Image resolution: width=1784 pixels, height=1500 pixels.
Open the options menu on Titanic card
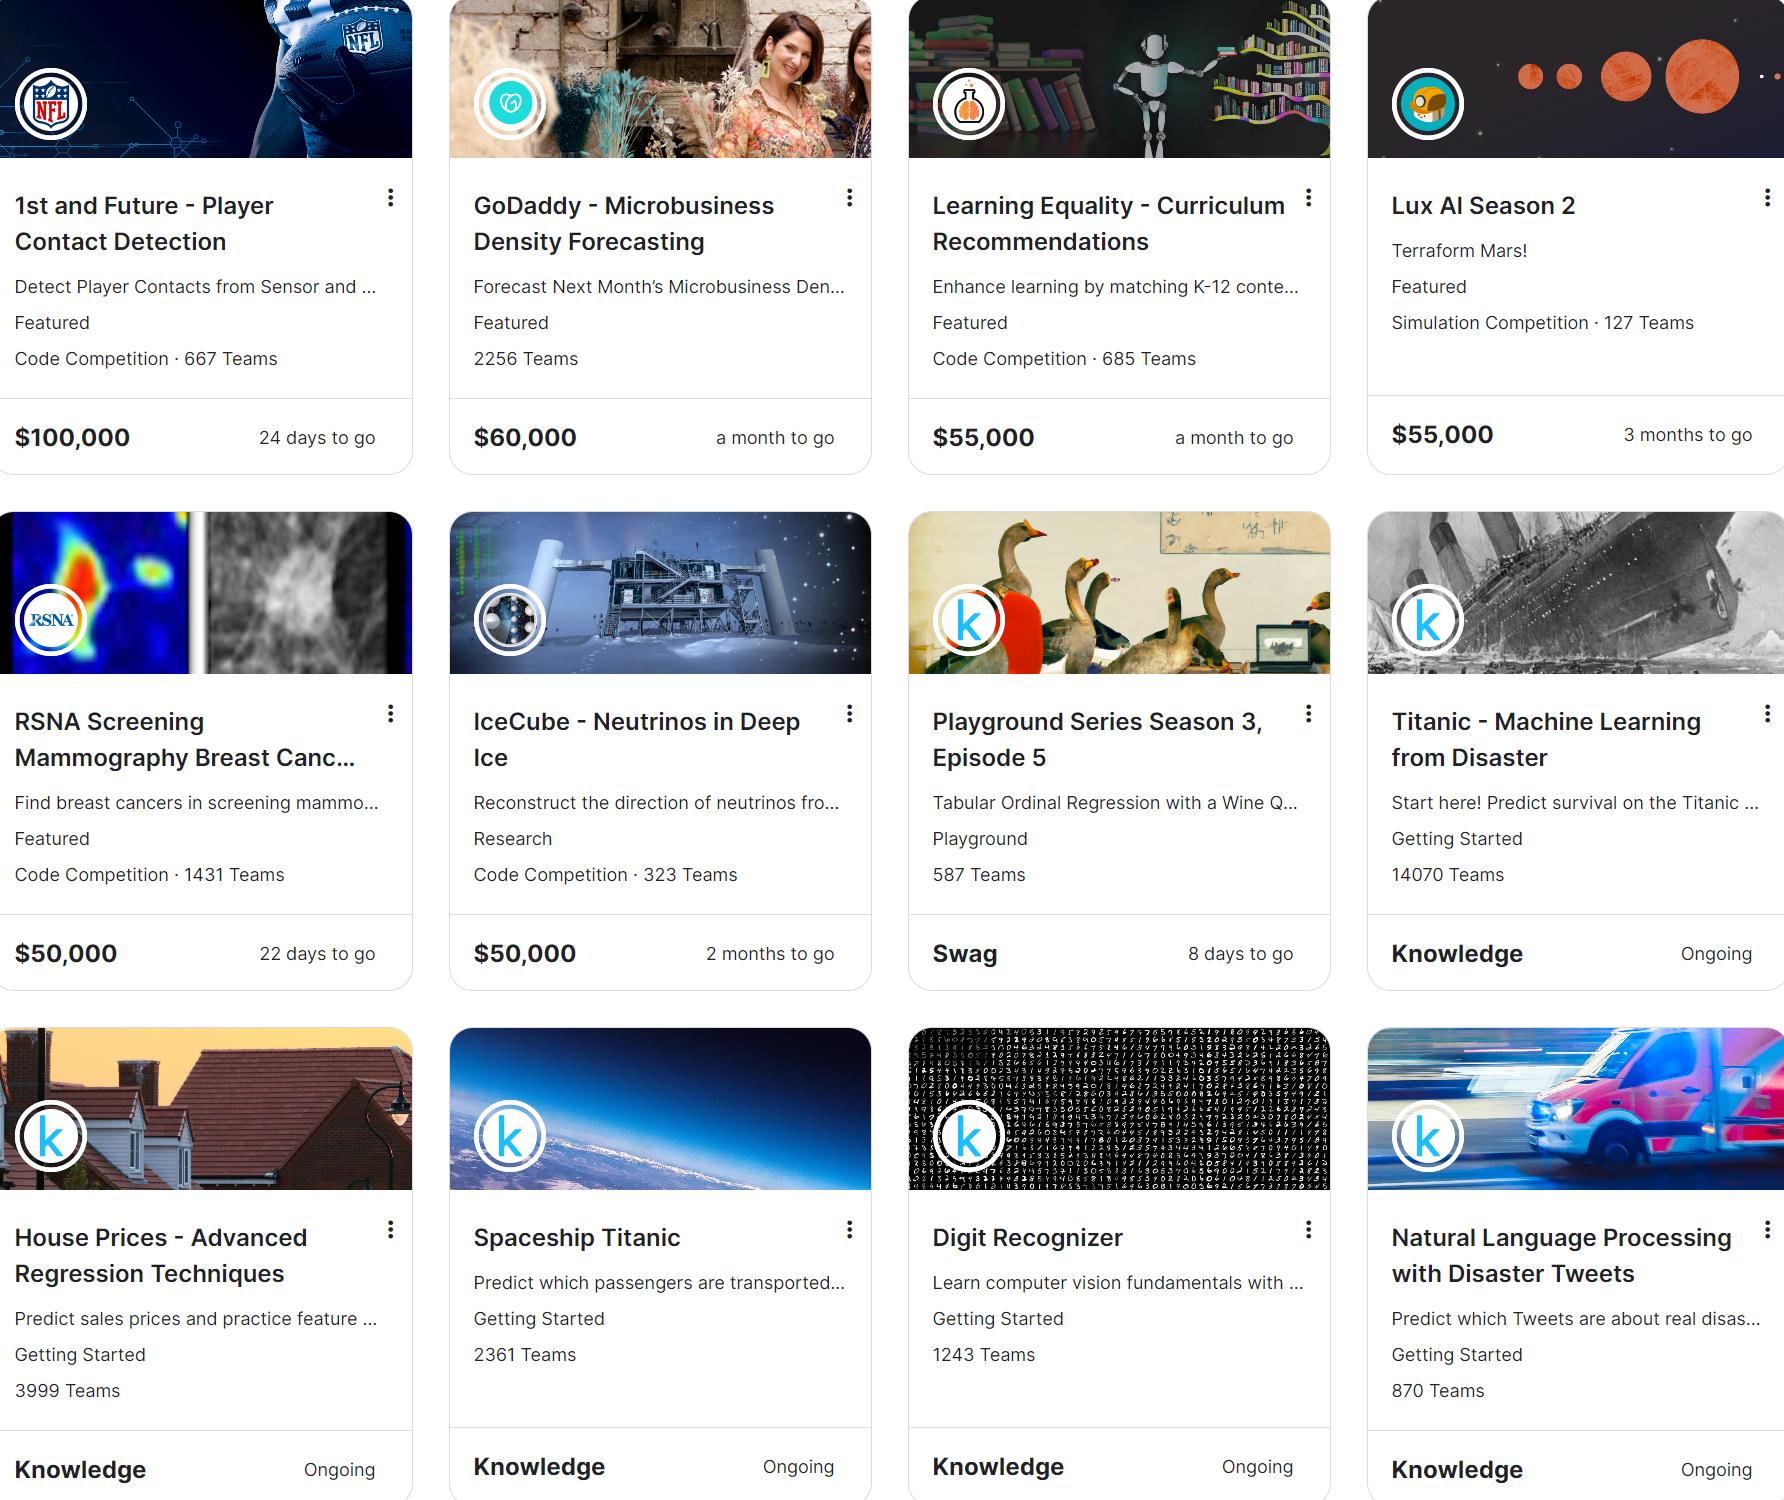click(x=1766, y=713)
